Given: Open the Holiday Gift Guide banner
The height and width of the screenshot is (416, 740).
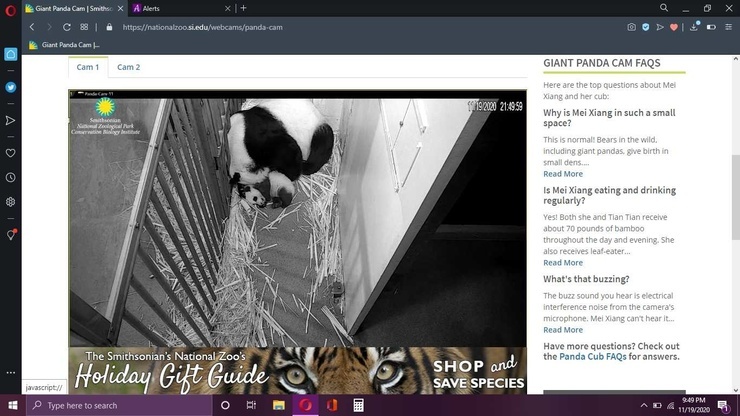Looking at the screenshot, I should pos(297,371).
